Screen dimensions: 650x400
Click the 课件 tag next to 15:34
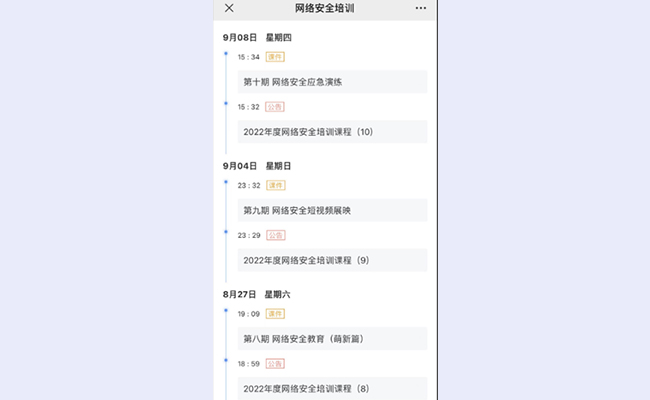(x=275, y=57)
